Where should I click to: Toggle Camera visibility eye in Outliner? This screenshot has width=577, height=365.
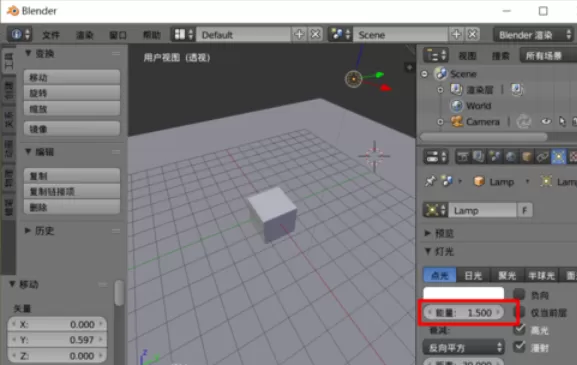(x=546, y=121)
